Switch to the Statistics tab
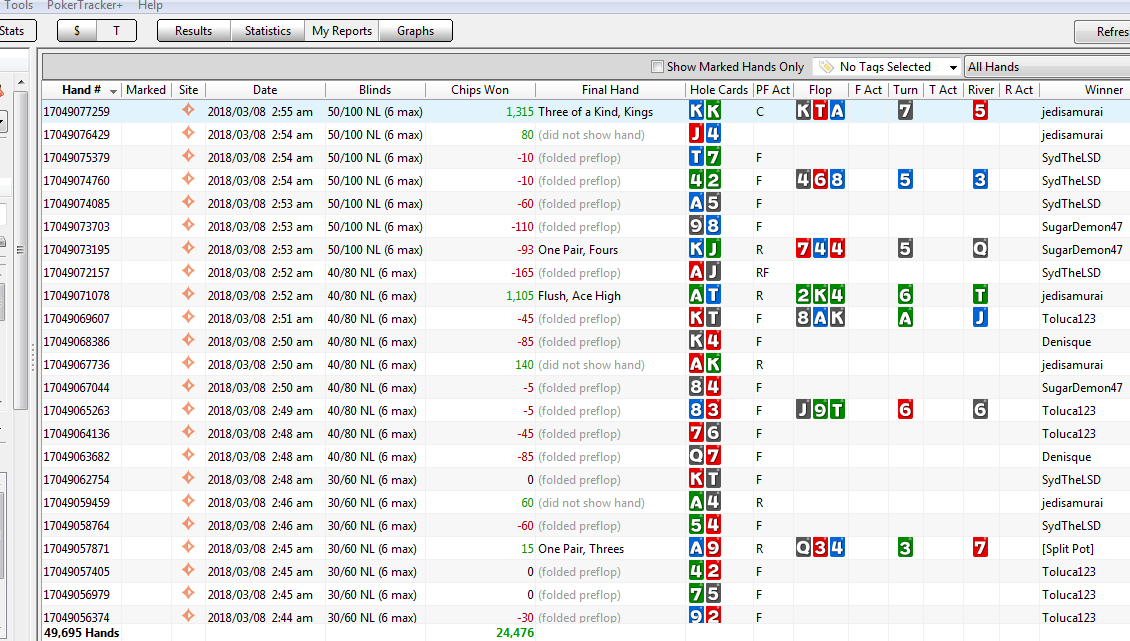The image size is (1130, 641). [x=267, y=30]
